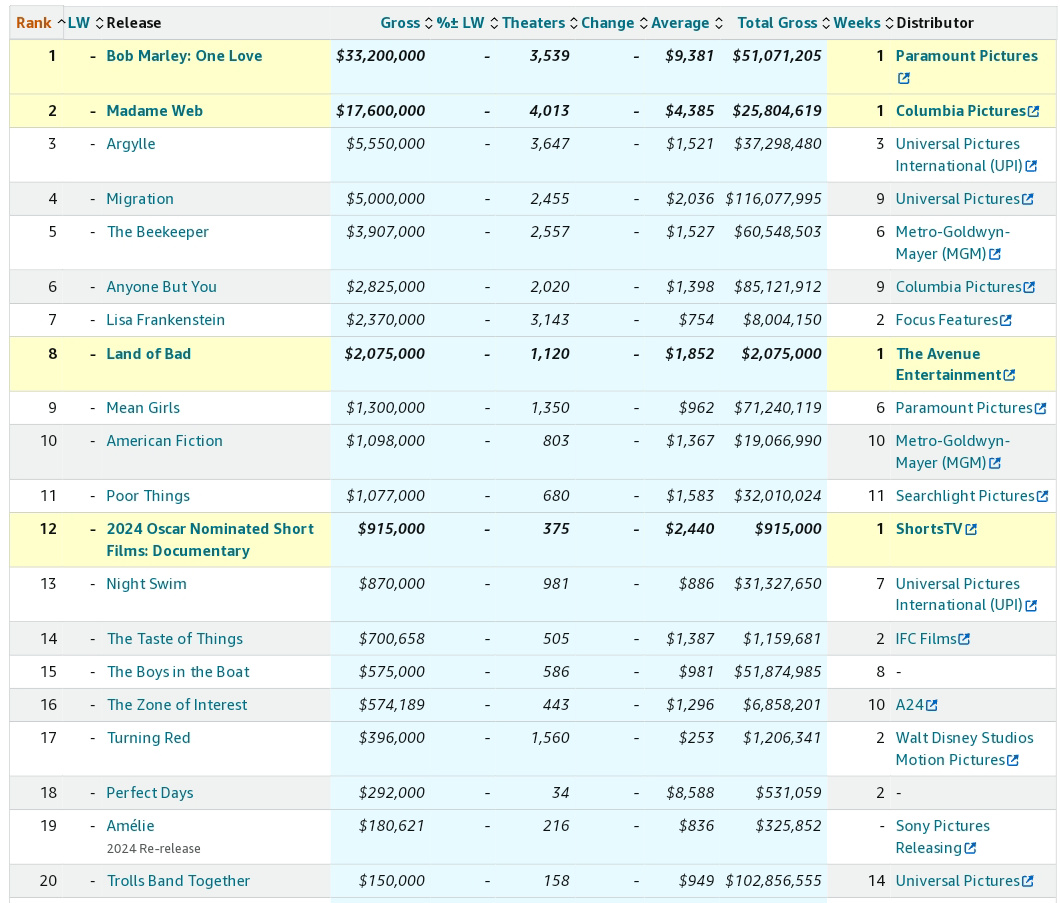The image size is (1060, 903).
Task: Open American Fiction release link
Action: 164,441
